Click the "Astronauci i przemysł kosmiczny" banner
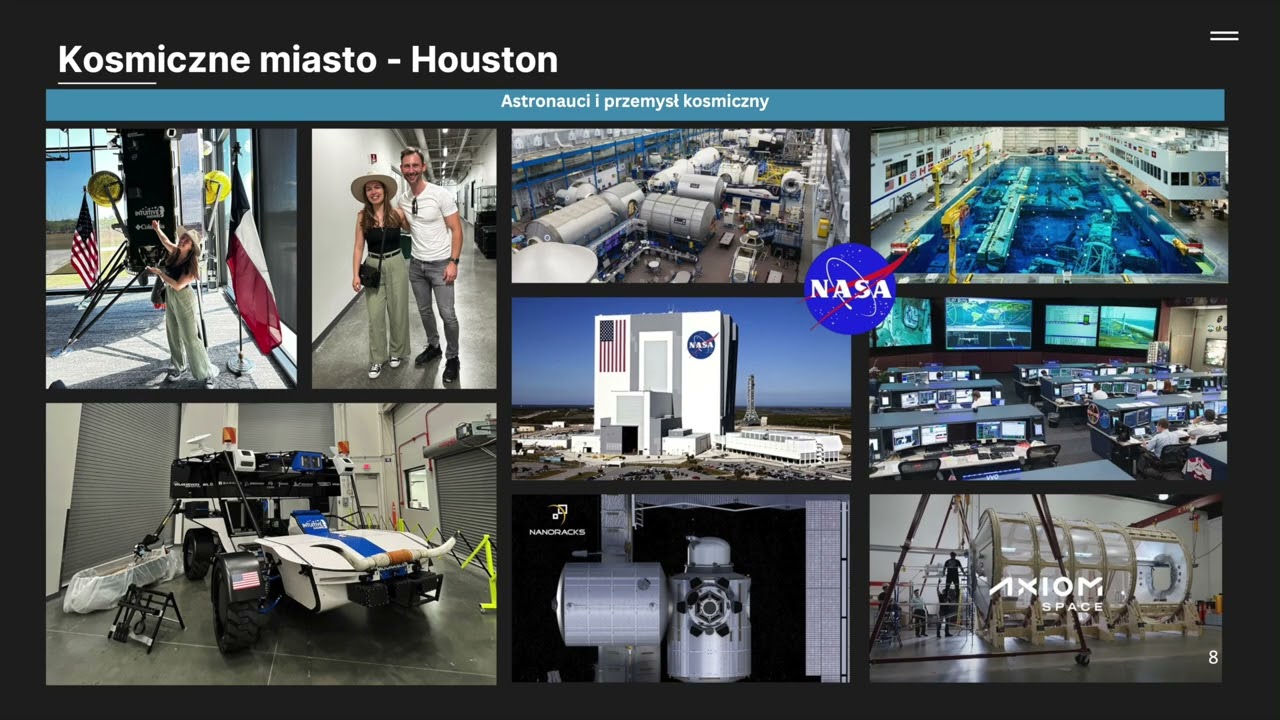The width and height of the screenshot is (1280, 720). (x=635, y=104)
